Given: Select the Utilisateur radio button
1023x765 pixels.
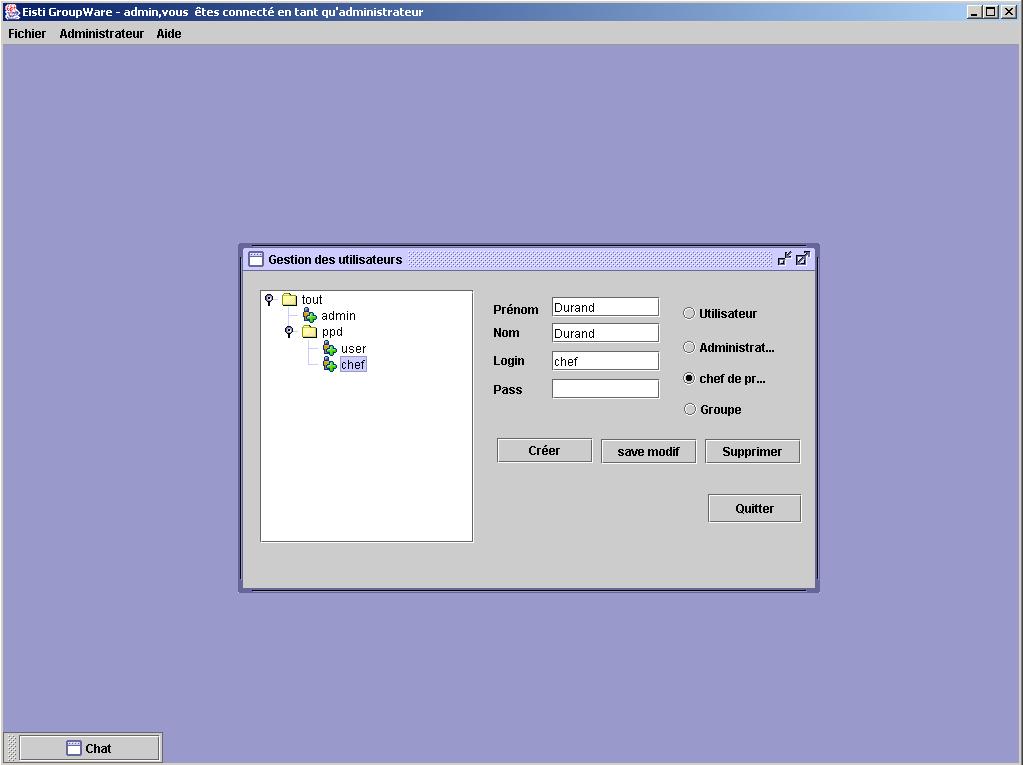Looking at the screenshot, I should [x=689, y=314].
